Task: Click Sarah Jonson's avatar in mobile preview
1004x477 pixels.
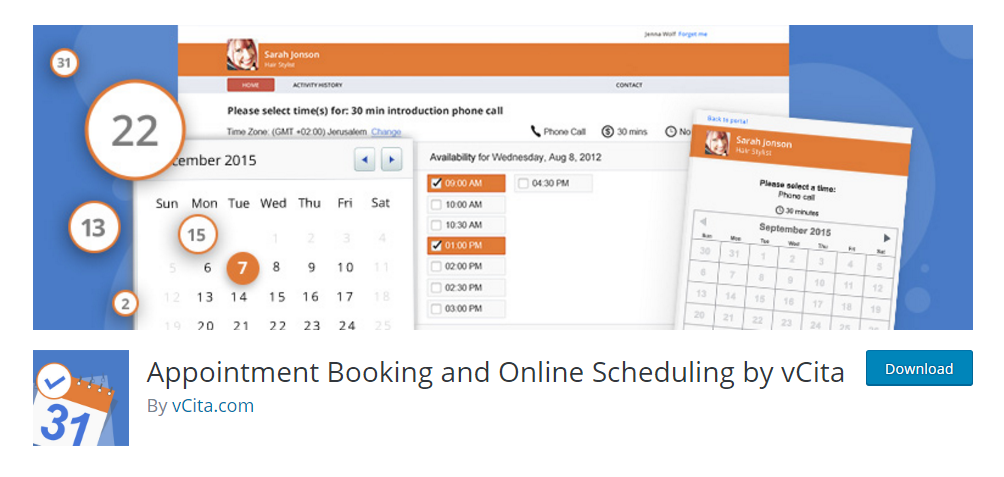Action: point(717,143)
